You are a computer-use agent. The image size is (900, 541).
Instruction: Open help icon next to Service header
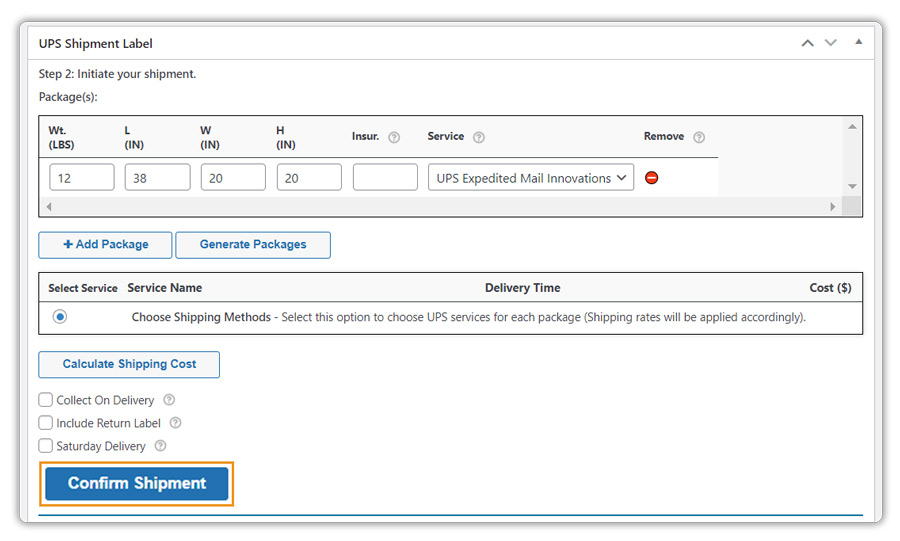[x=479, y=137]
